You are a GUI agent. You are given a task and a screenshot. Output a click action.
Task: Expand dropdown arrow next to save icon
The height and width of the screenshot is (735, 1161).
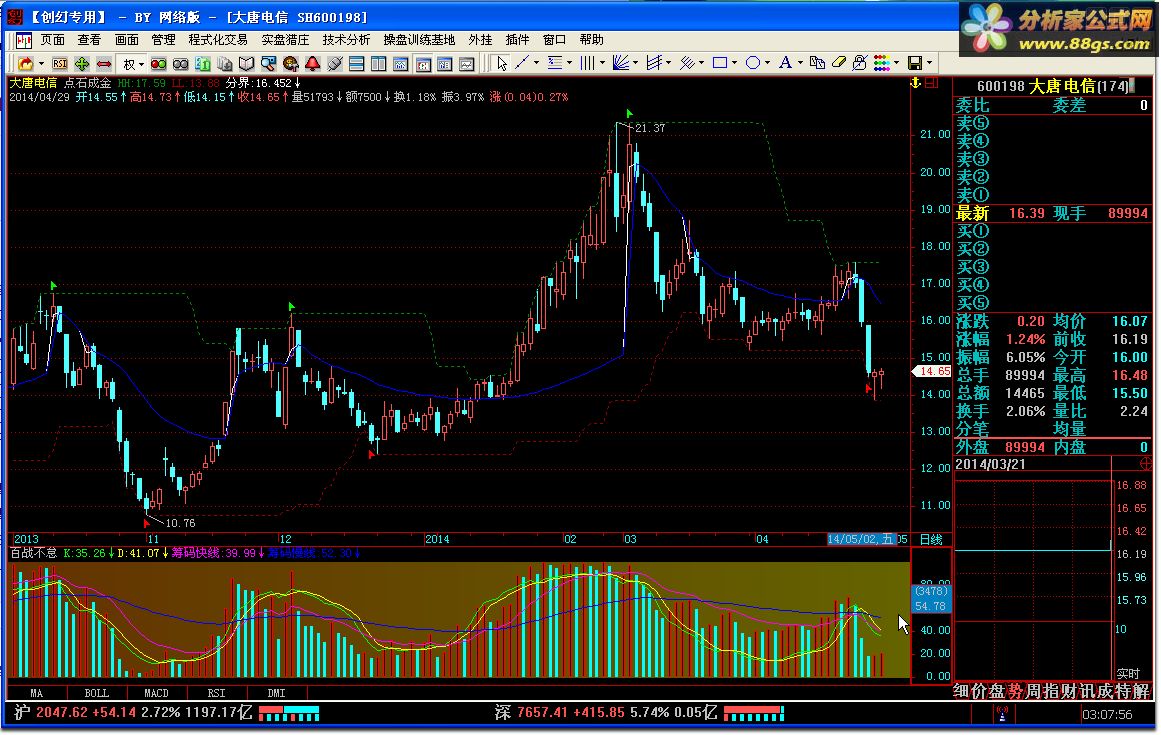pos(930,63)
